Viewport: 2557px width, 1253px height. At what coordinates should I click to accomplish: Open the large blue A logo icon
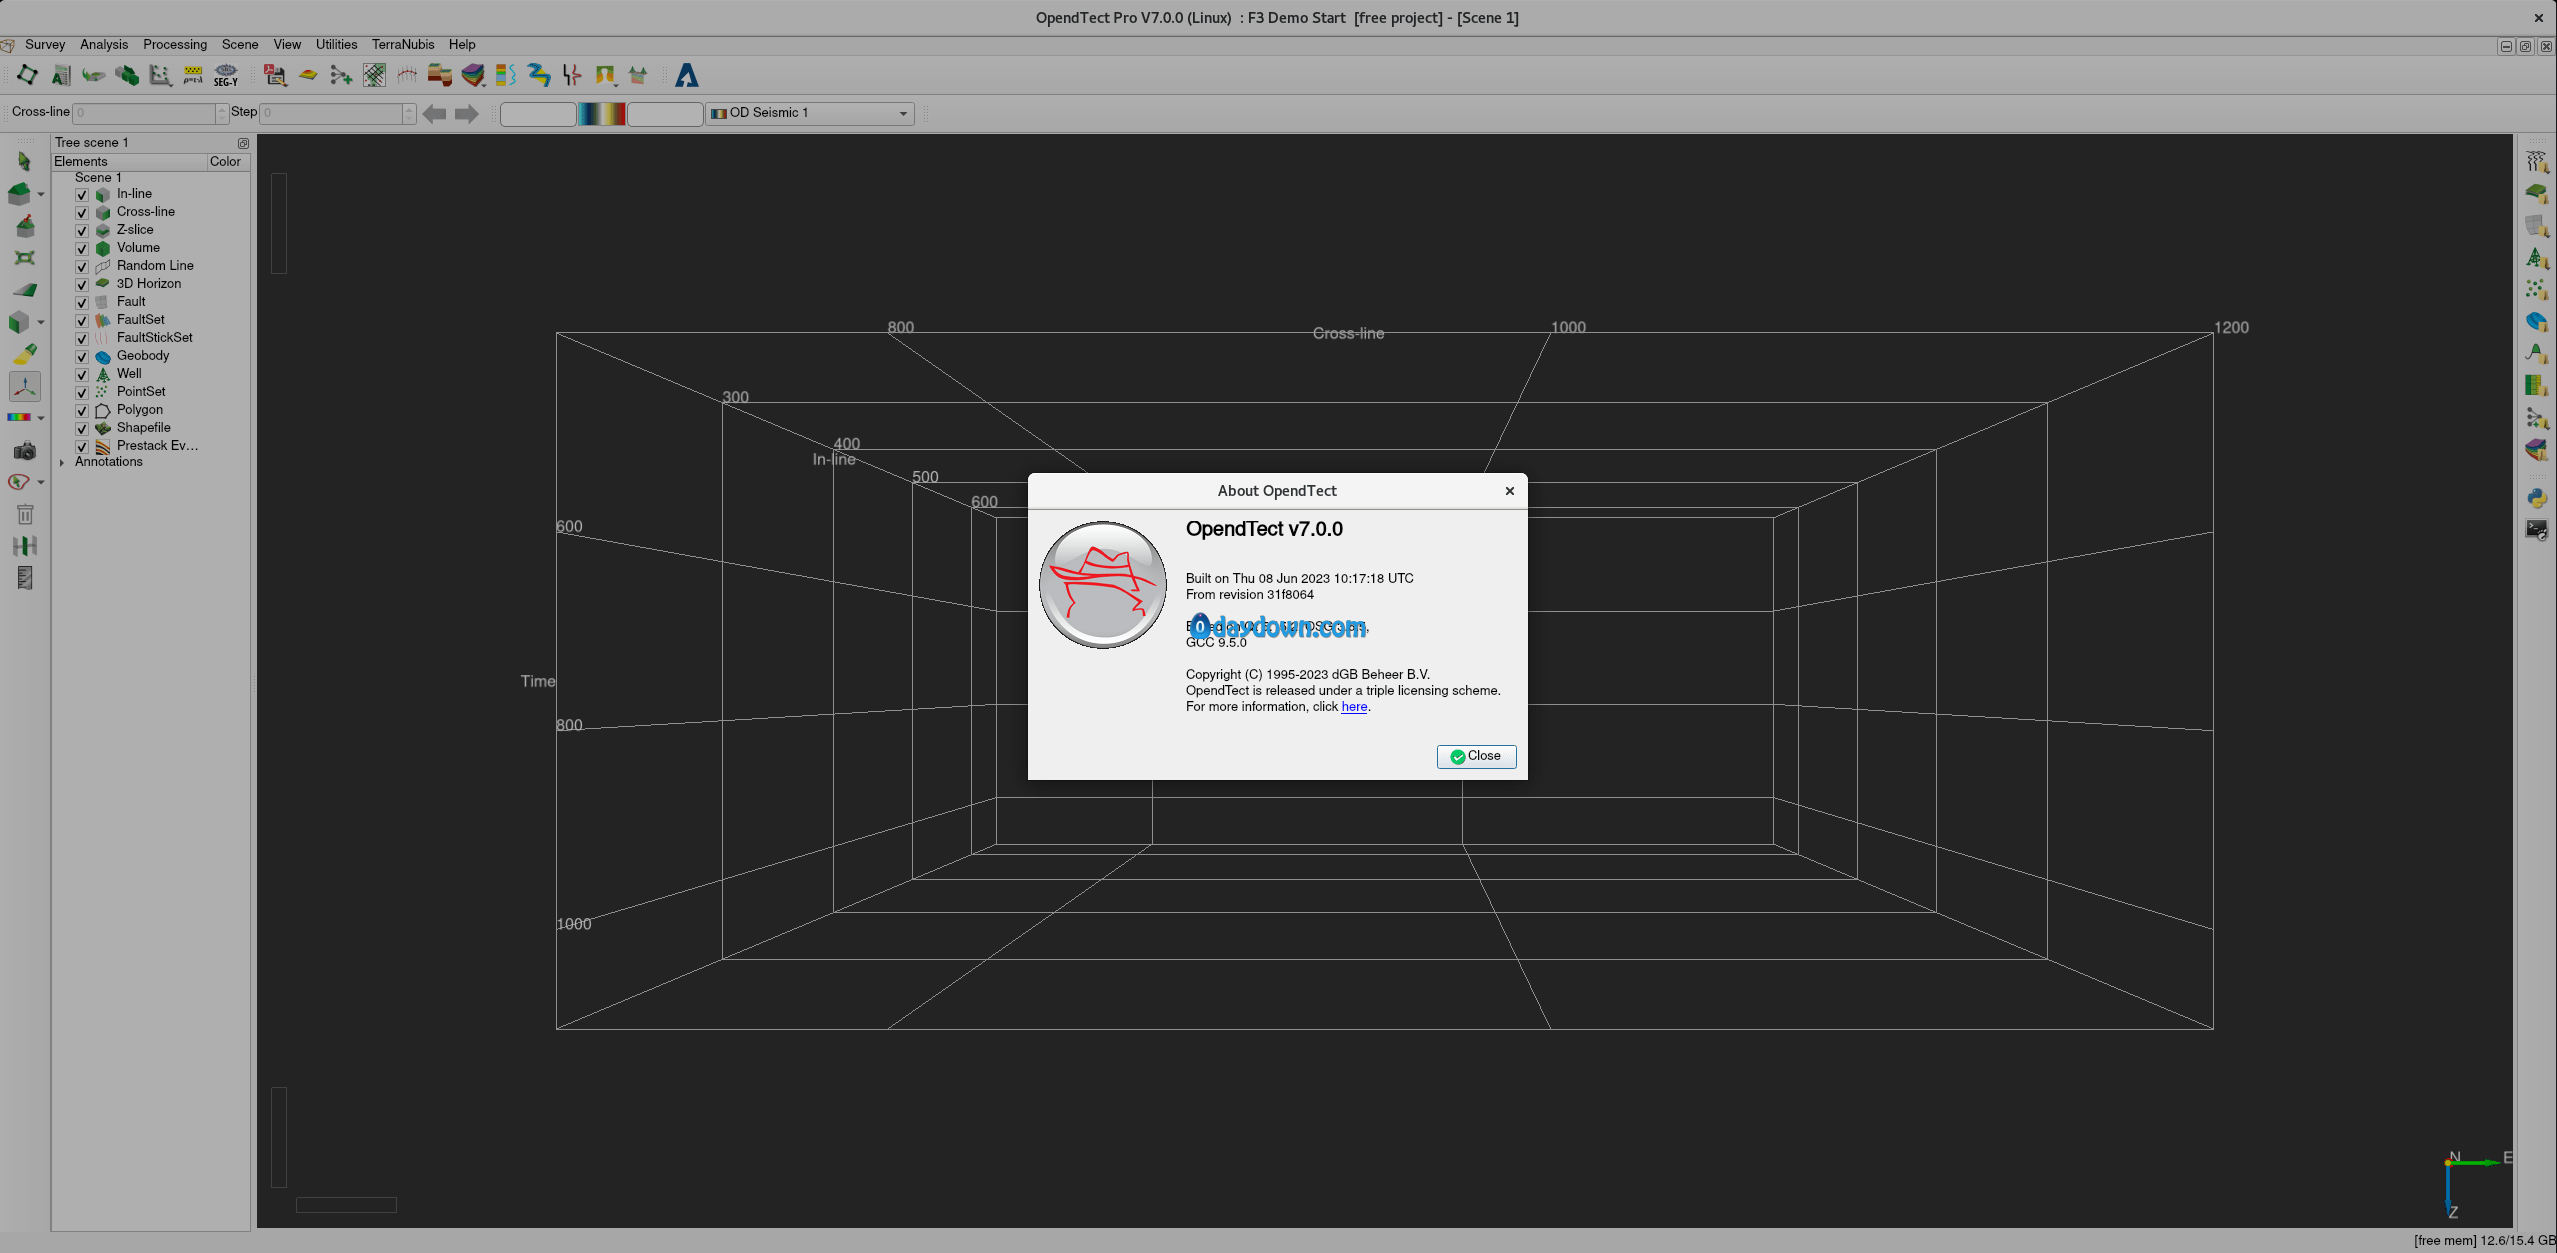(687, 75)
